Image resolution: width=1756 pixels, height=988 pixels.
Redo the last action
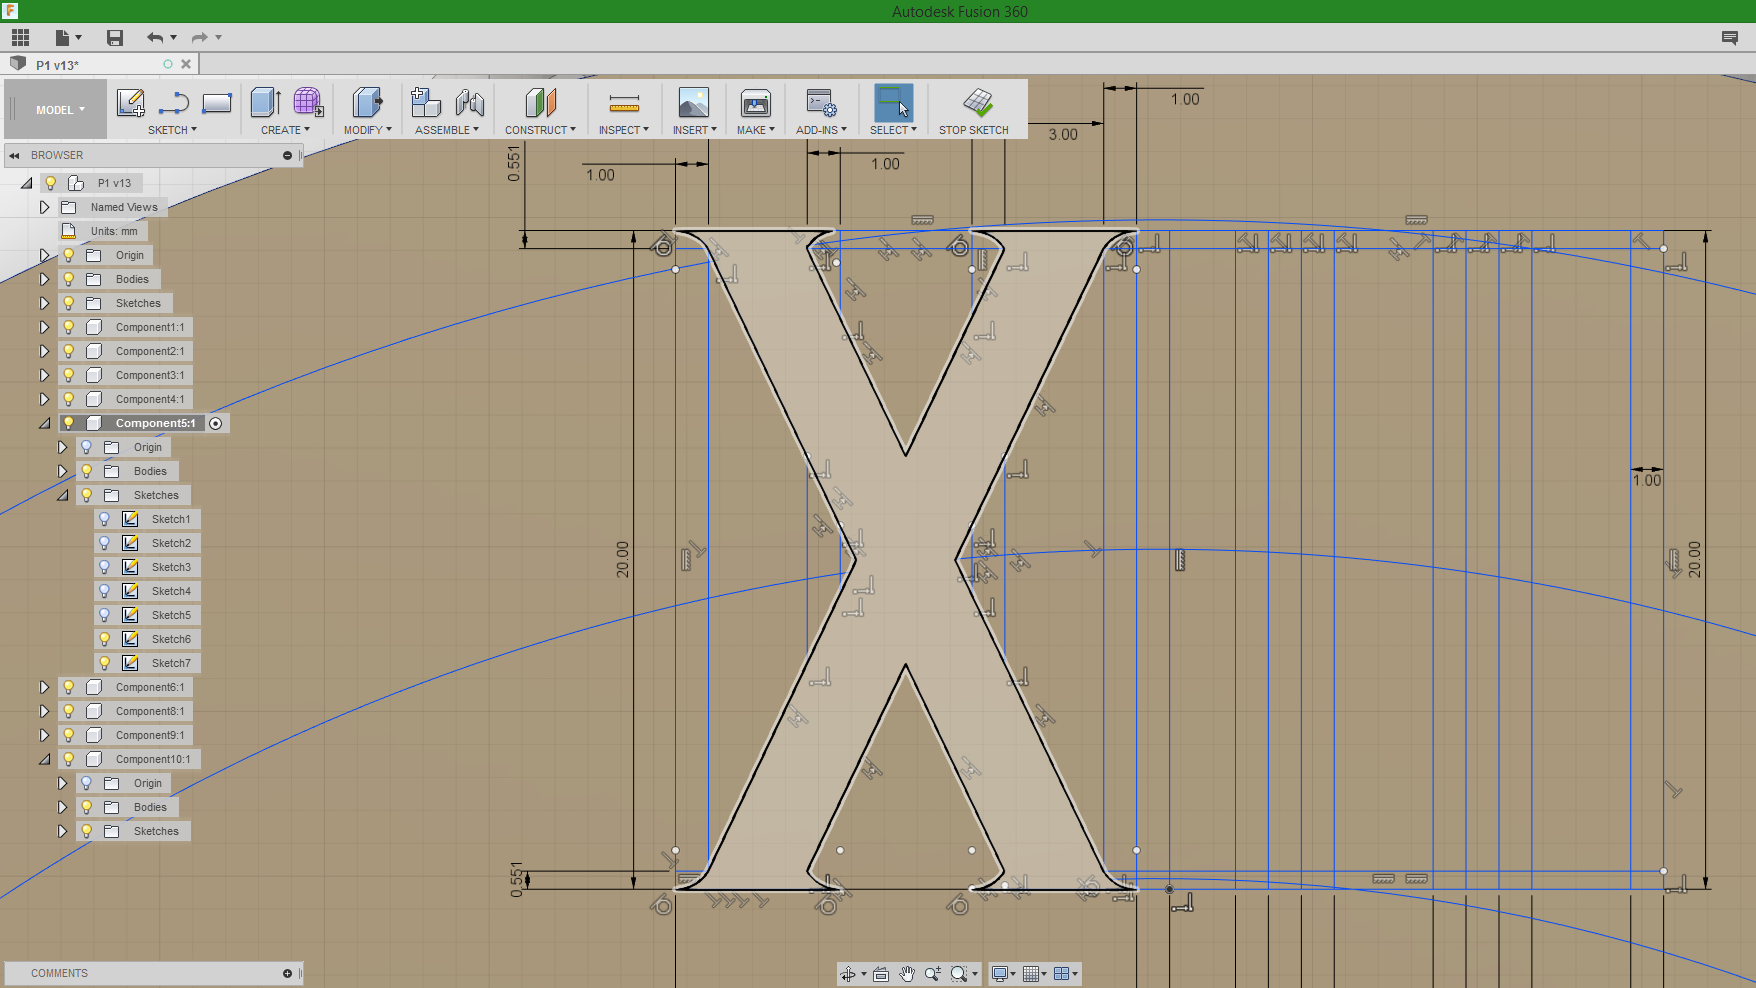(x=199, y=38)
